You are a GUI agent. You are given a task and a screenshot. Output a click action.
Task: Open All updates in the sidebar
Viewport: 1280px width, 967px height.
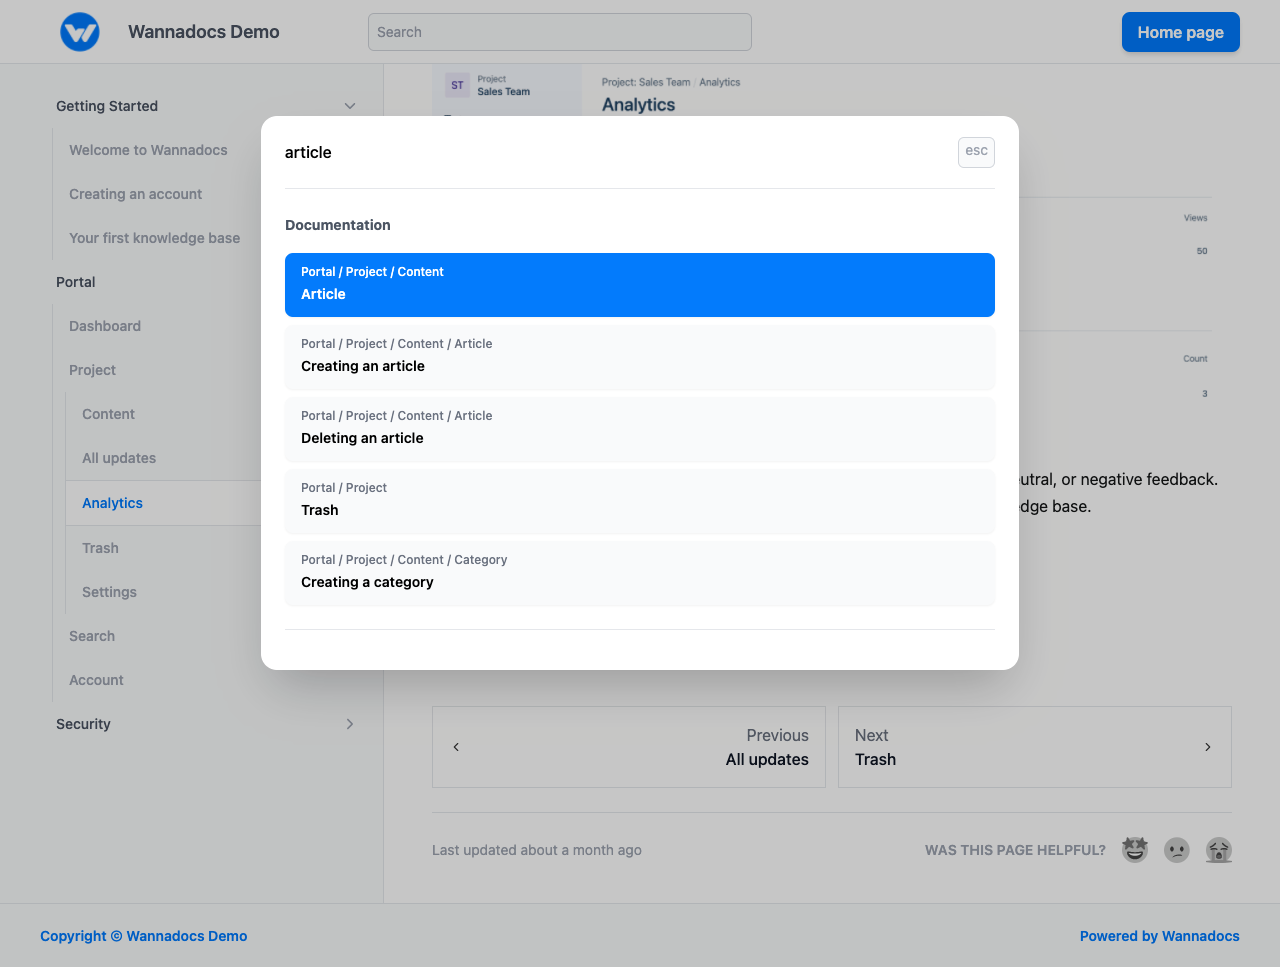coord(119,458)
